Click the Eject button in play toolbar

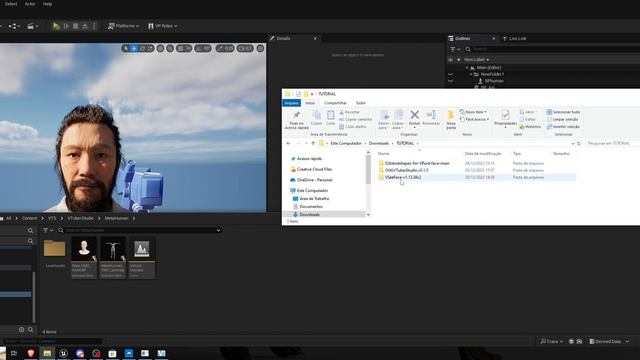pos(85,26)
